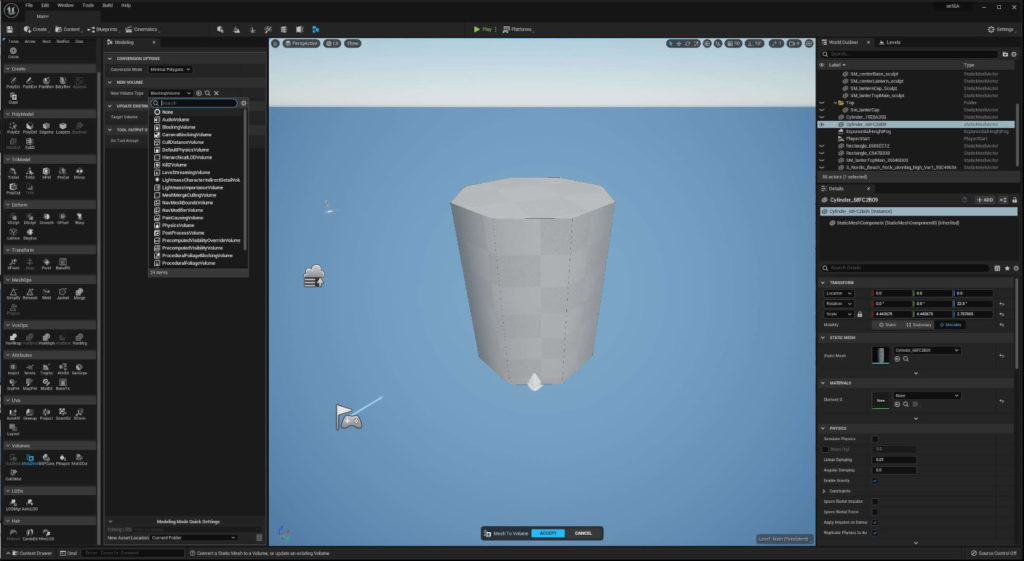1024x561 pixels.
Task: Open the AutoUV tool
Action: pos(13,414)
